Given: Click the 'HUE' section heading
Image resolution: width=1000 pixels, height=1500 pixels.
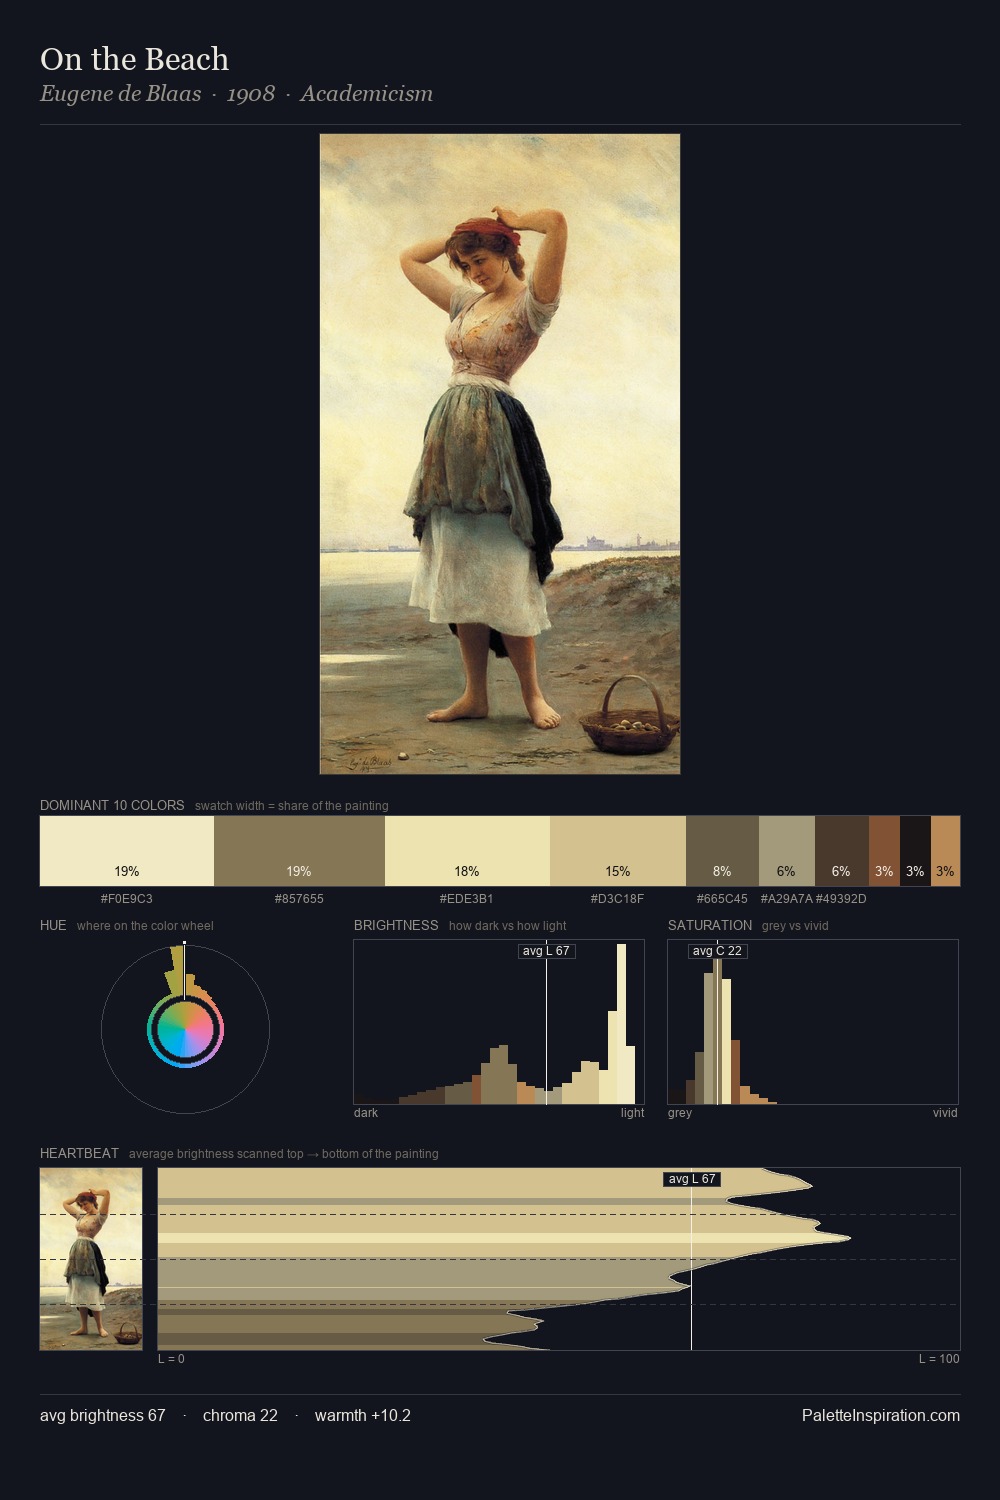Looking at the screenshot, I should [53, 925].
